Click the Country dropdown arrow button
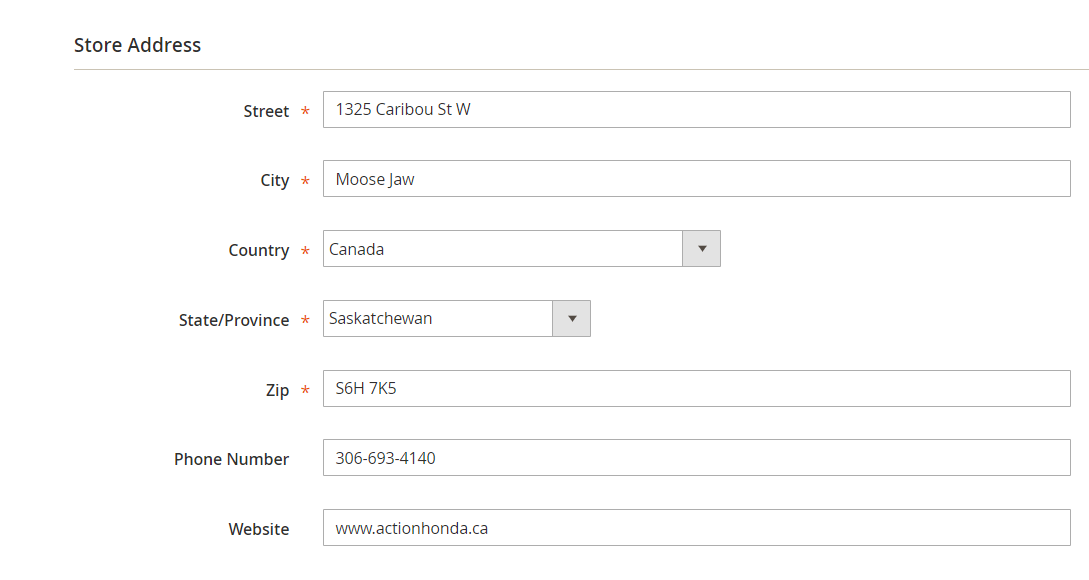The width and height of the screenshot is (1089, 580). click(x=701, y=249)
